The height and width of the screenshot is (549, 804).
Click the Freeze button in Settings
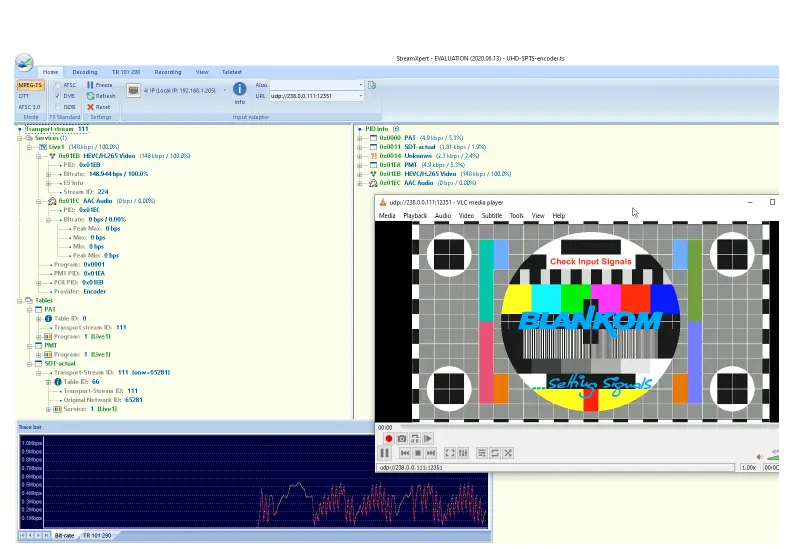click(99, 85)
